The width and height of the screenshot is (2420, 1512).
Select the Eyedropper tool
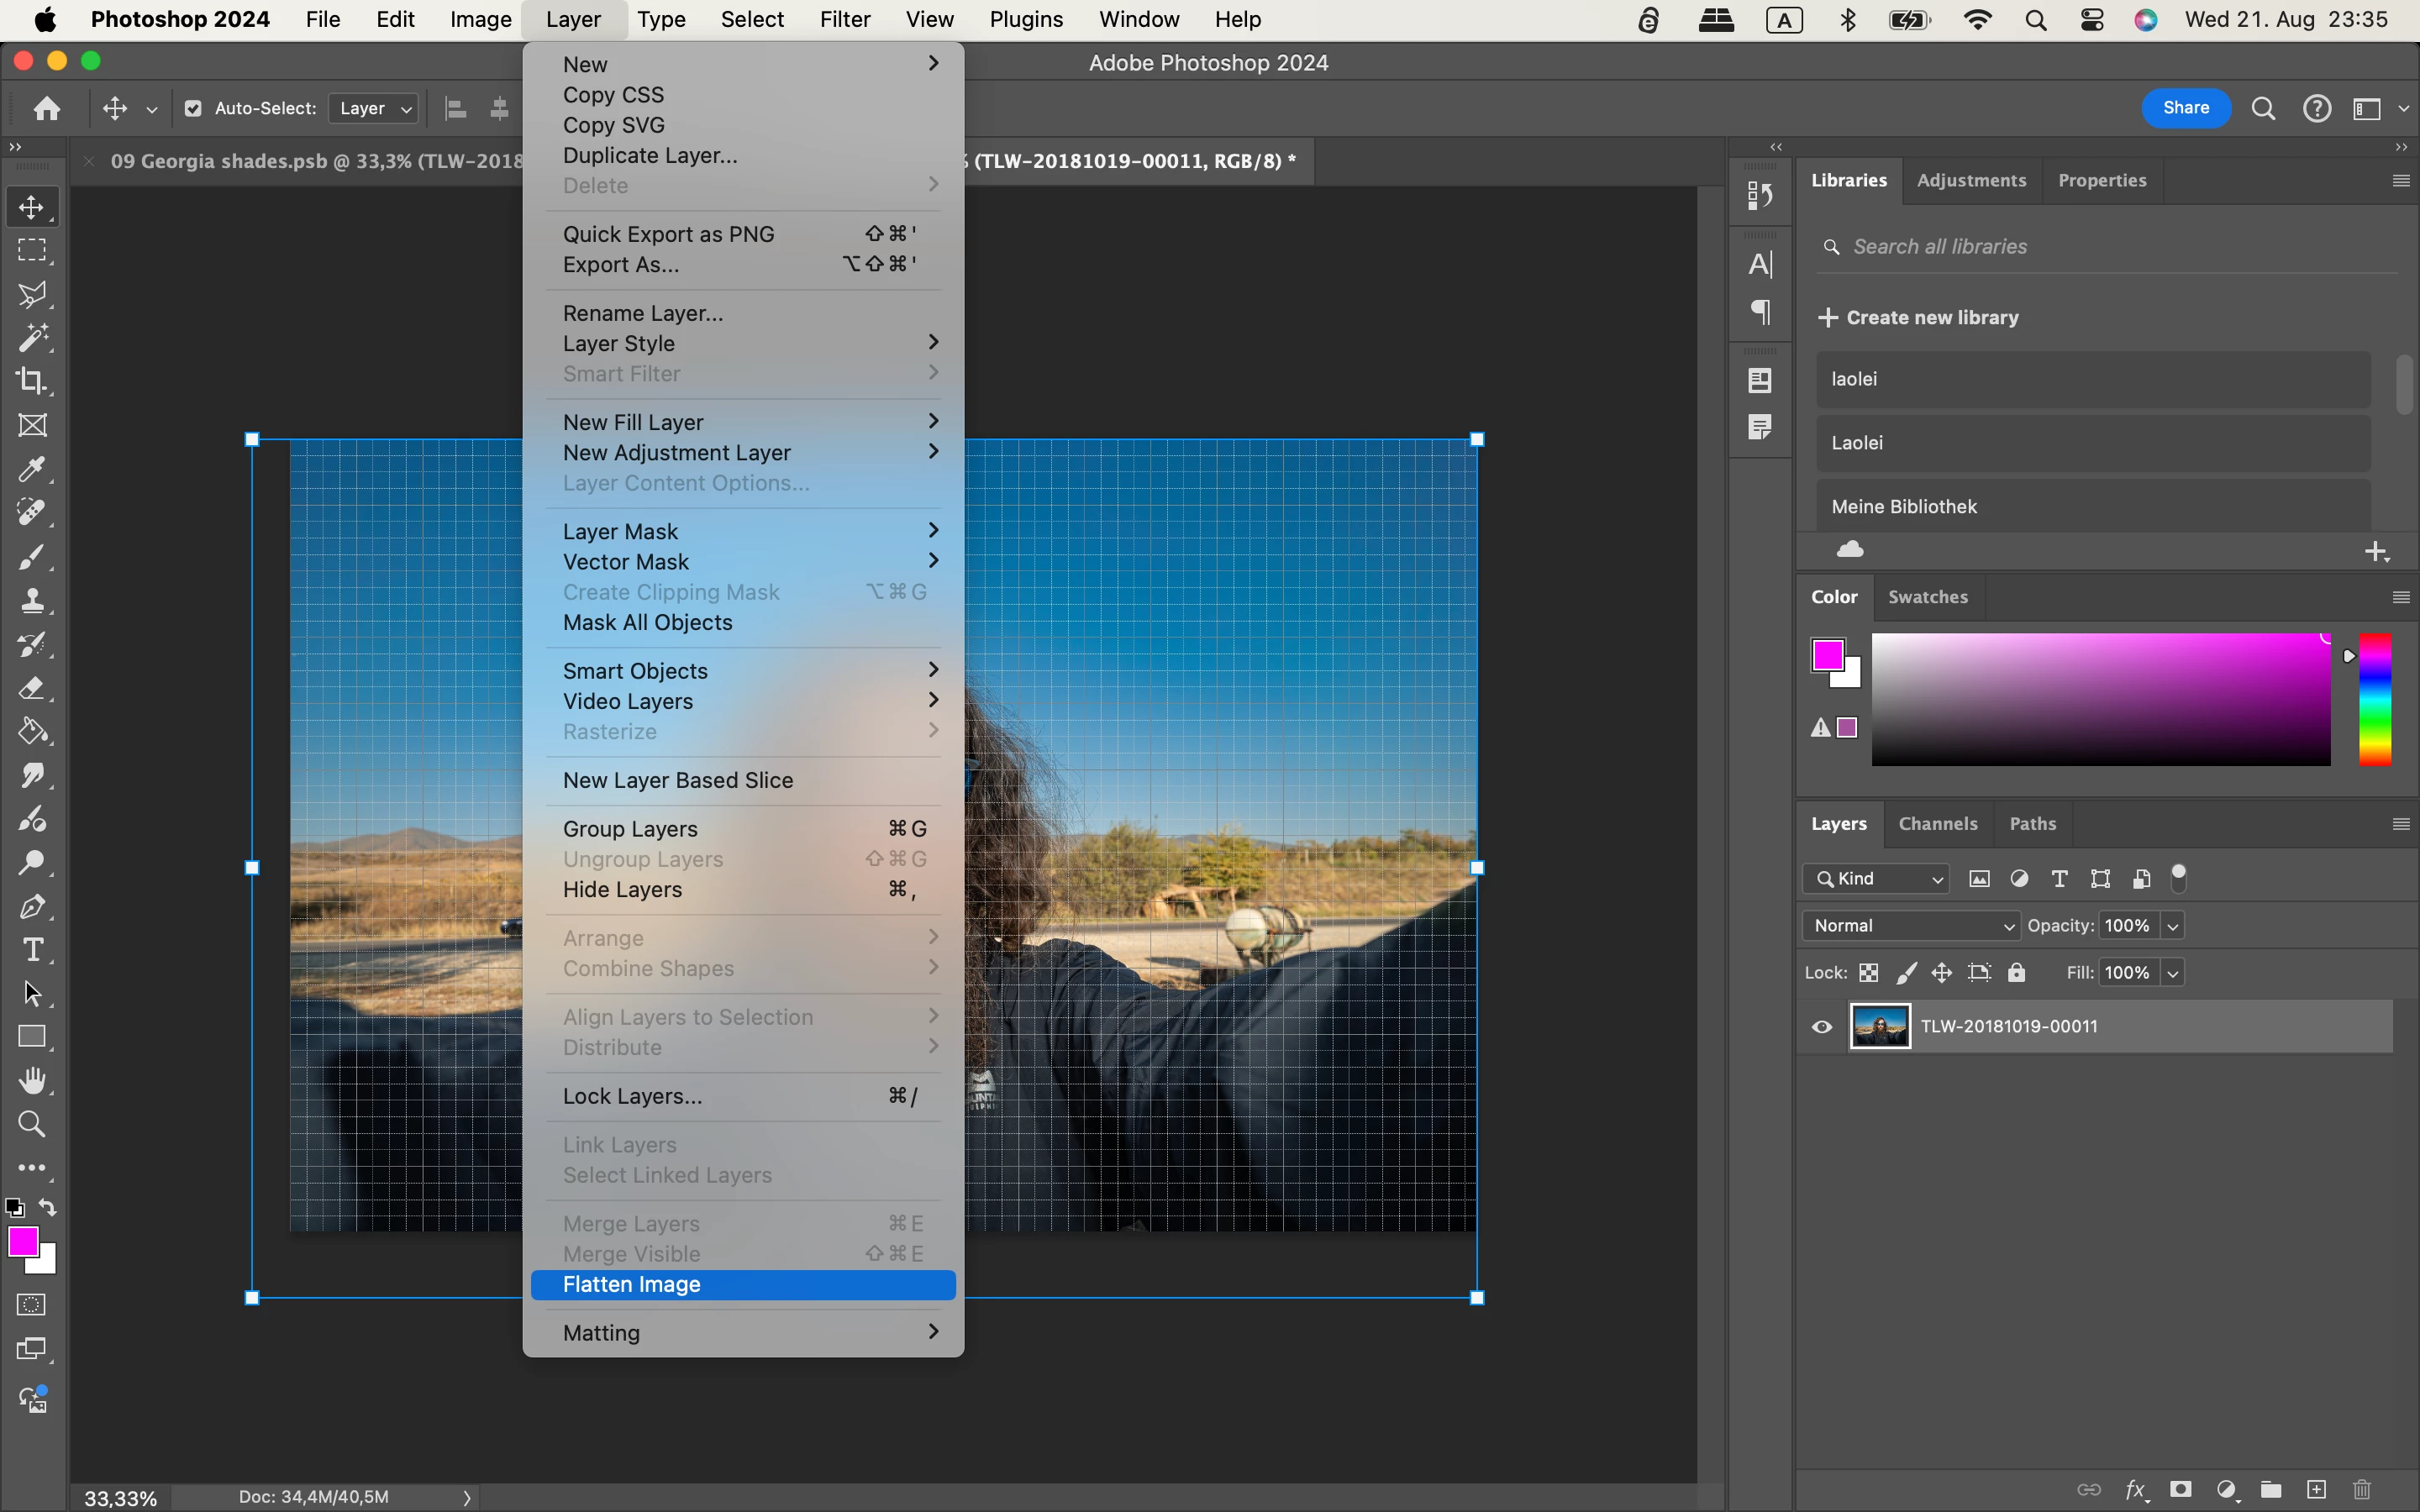point(32,469)
